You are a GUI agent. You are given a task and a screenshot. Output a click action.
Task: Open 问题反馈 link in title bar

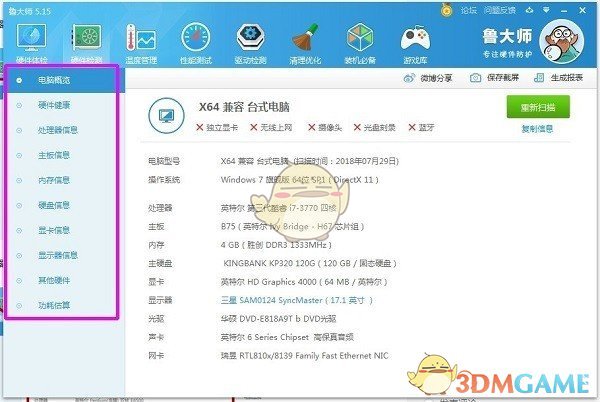pos(499,10)
